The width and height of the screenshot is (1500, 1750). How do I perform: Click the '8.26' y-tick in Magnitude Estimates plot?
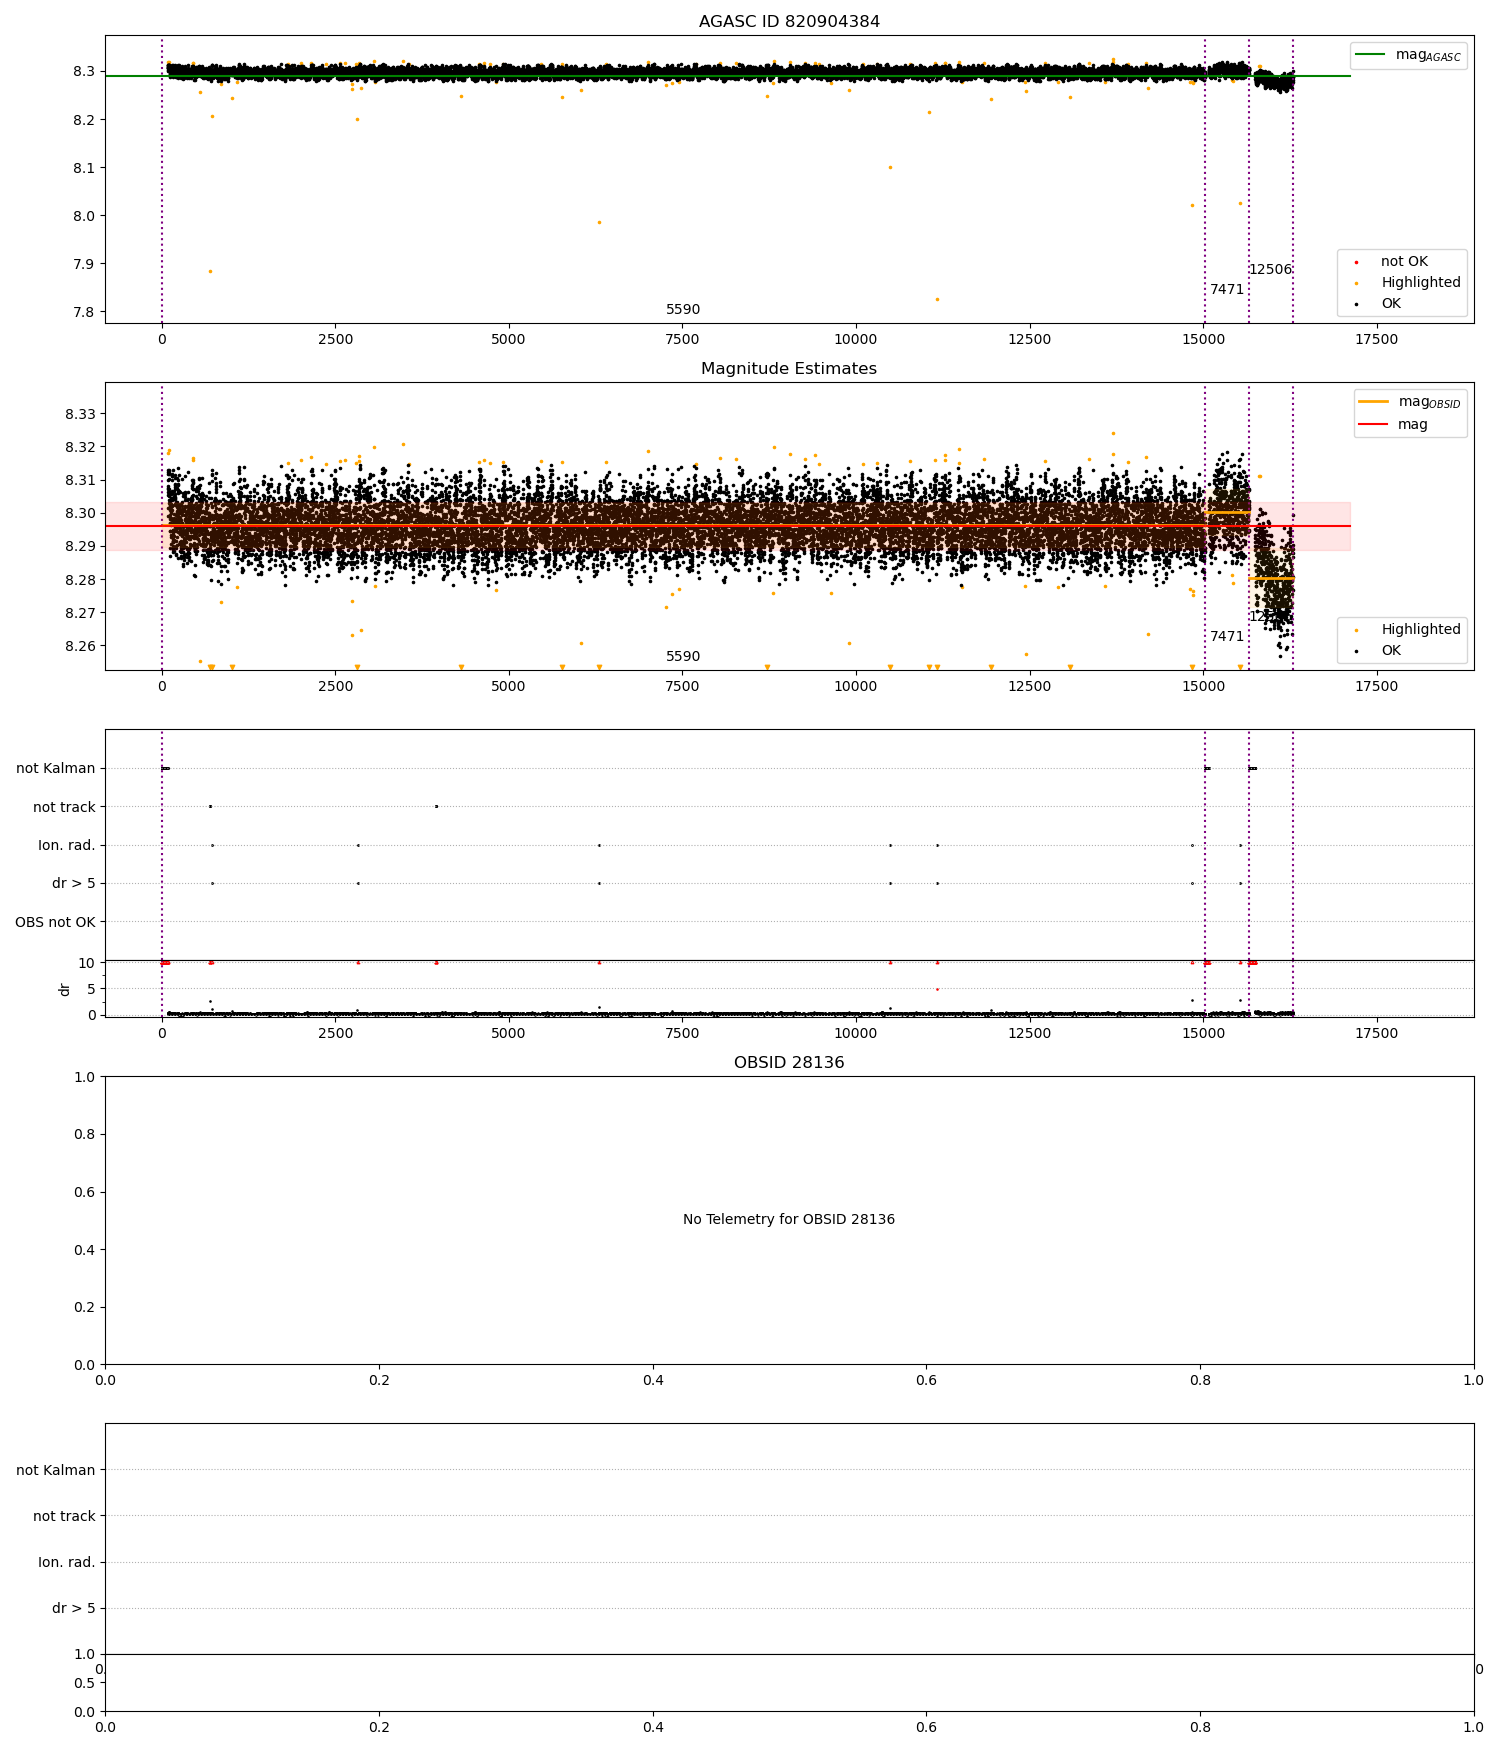click(80, 647)
